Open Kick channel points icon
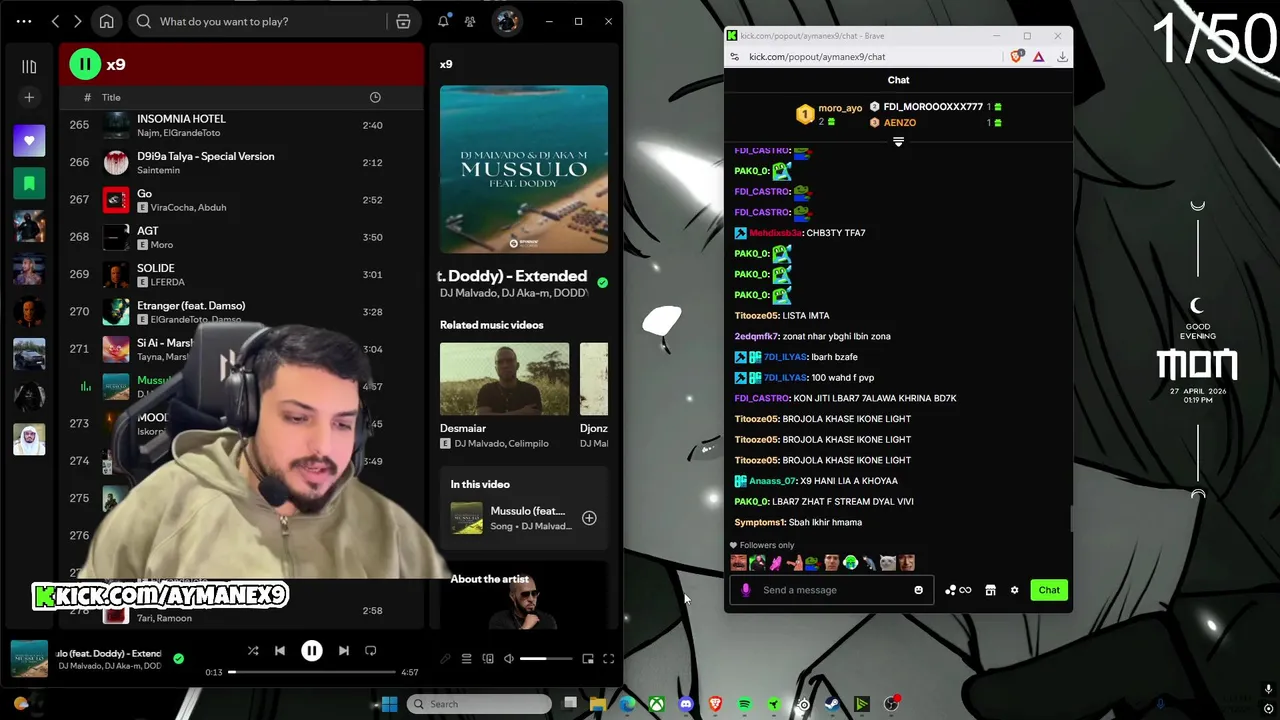The height and width of the screenshot is (720, 1280). tap(958, 590)
